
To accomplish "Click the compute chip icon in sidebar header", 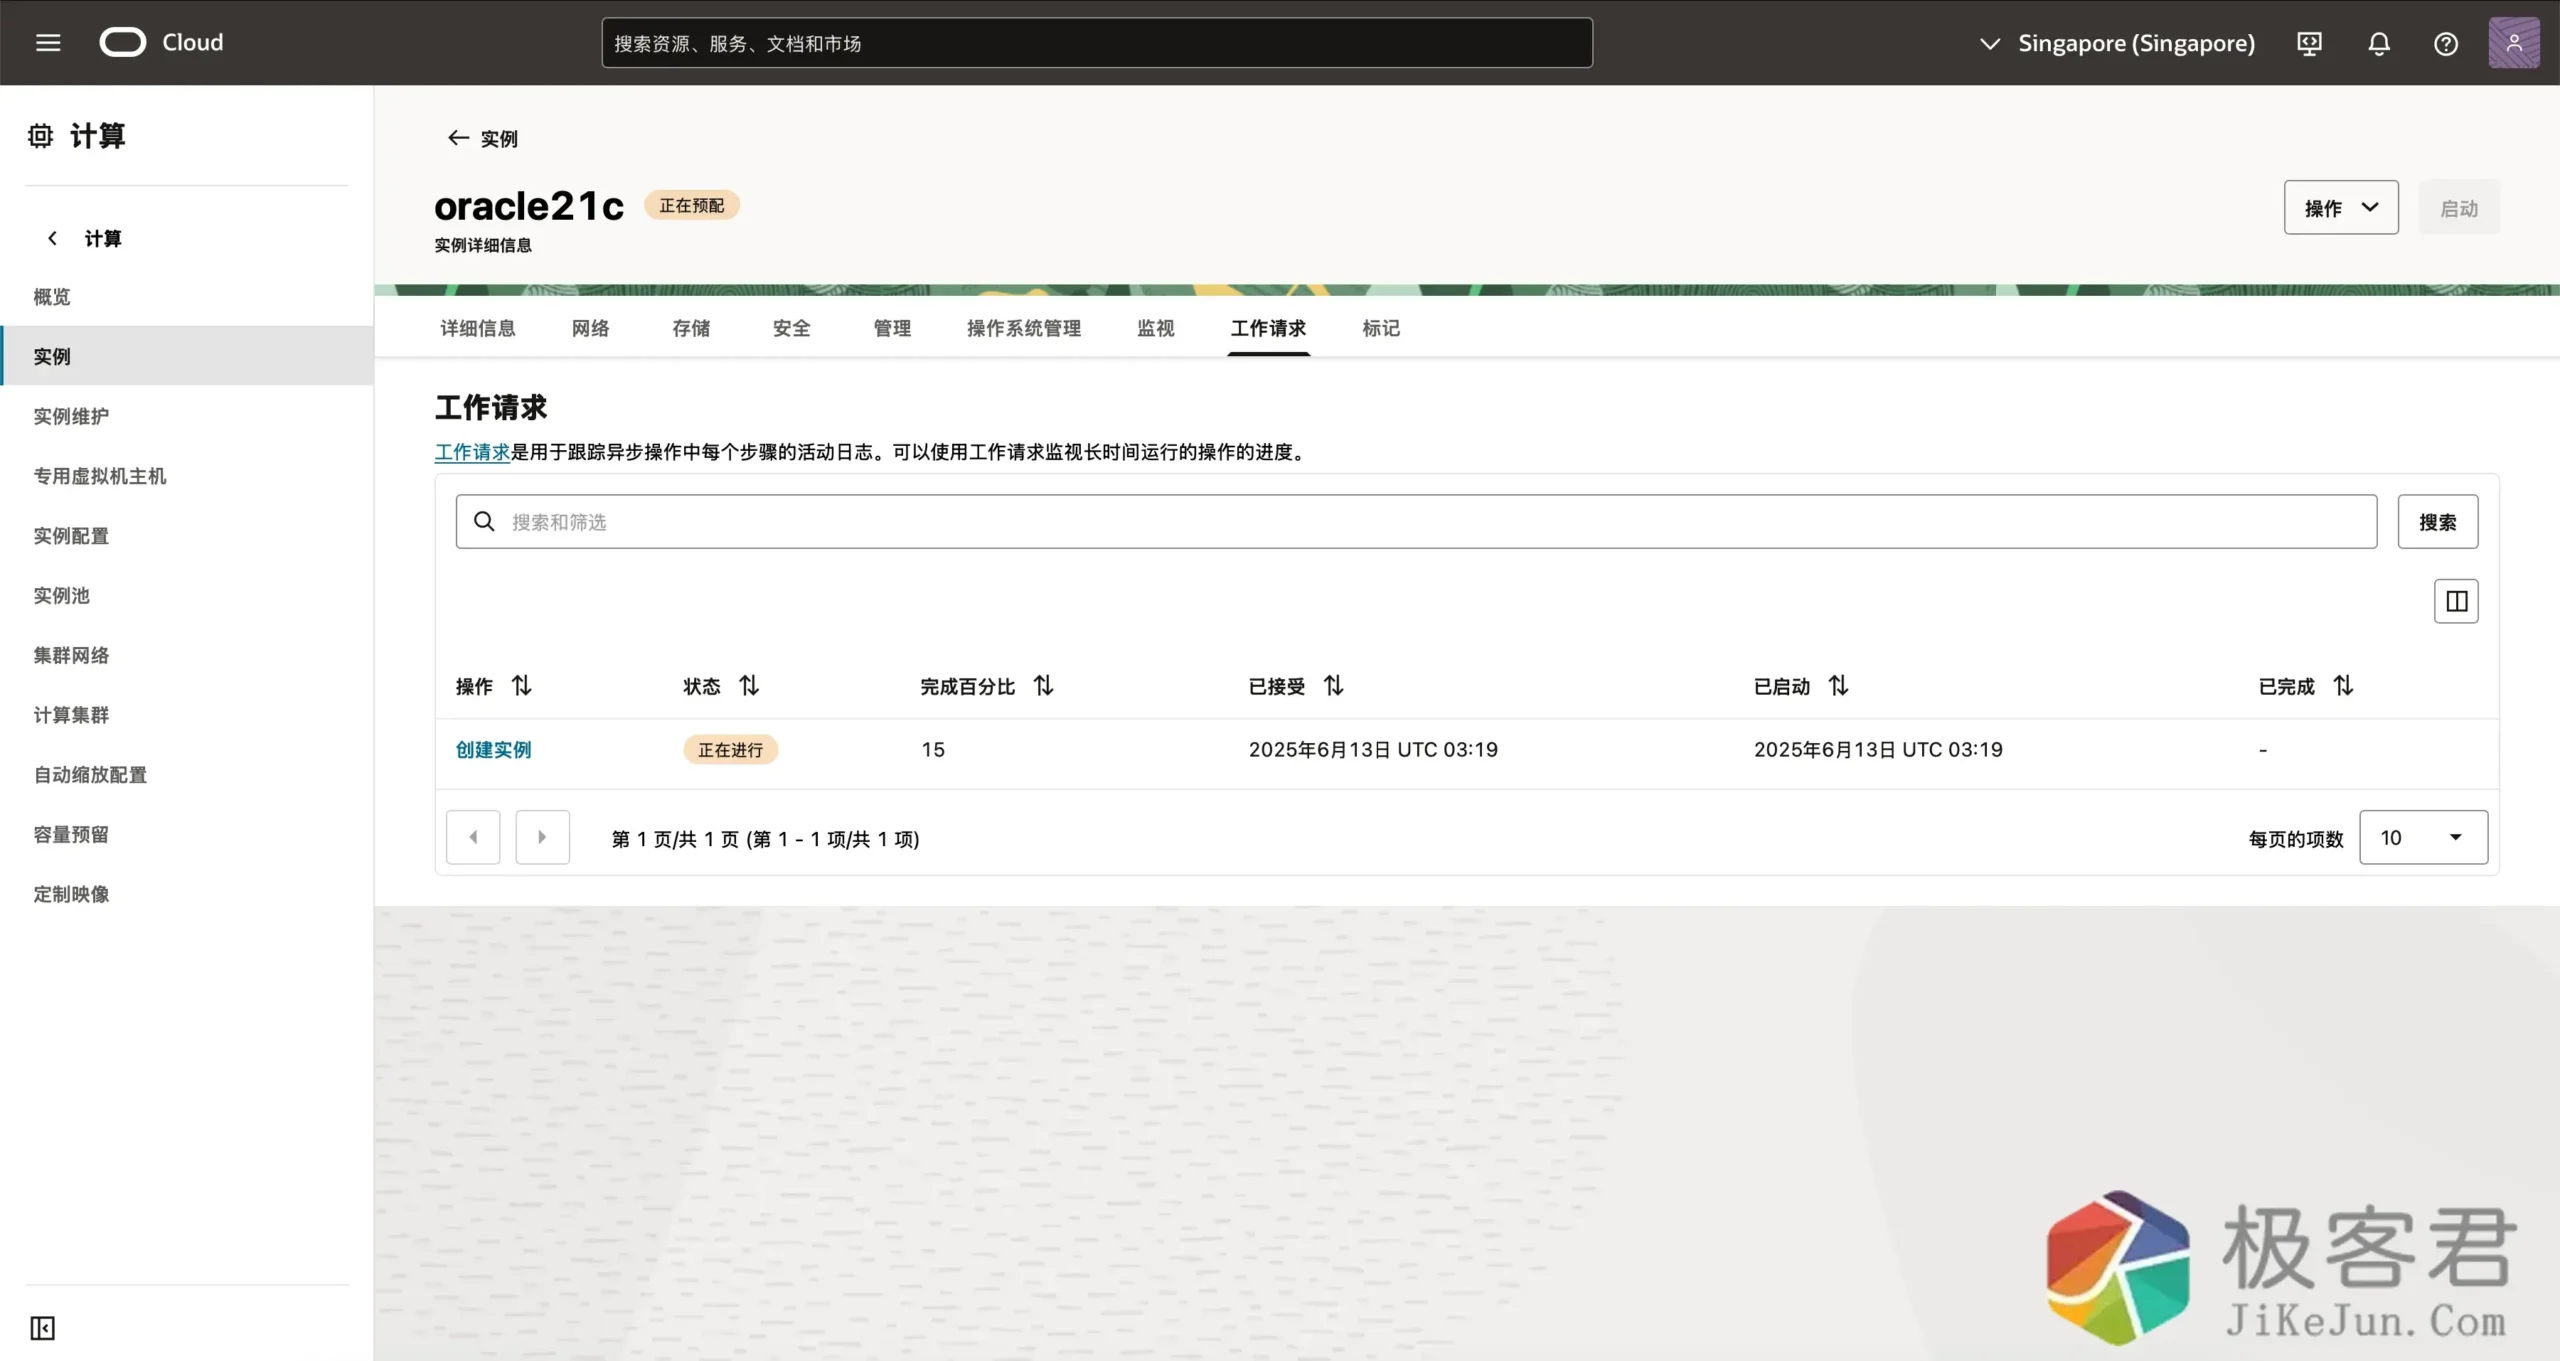I will [40, 135].
